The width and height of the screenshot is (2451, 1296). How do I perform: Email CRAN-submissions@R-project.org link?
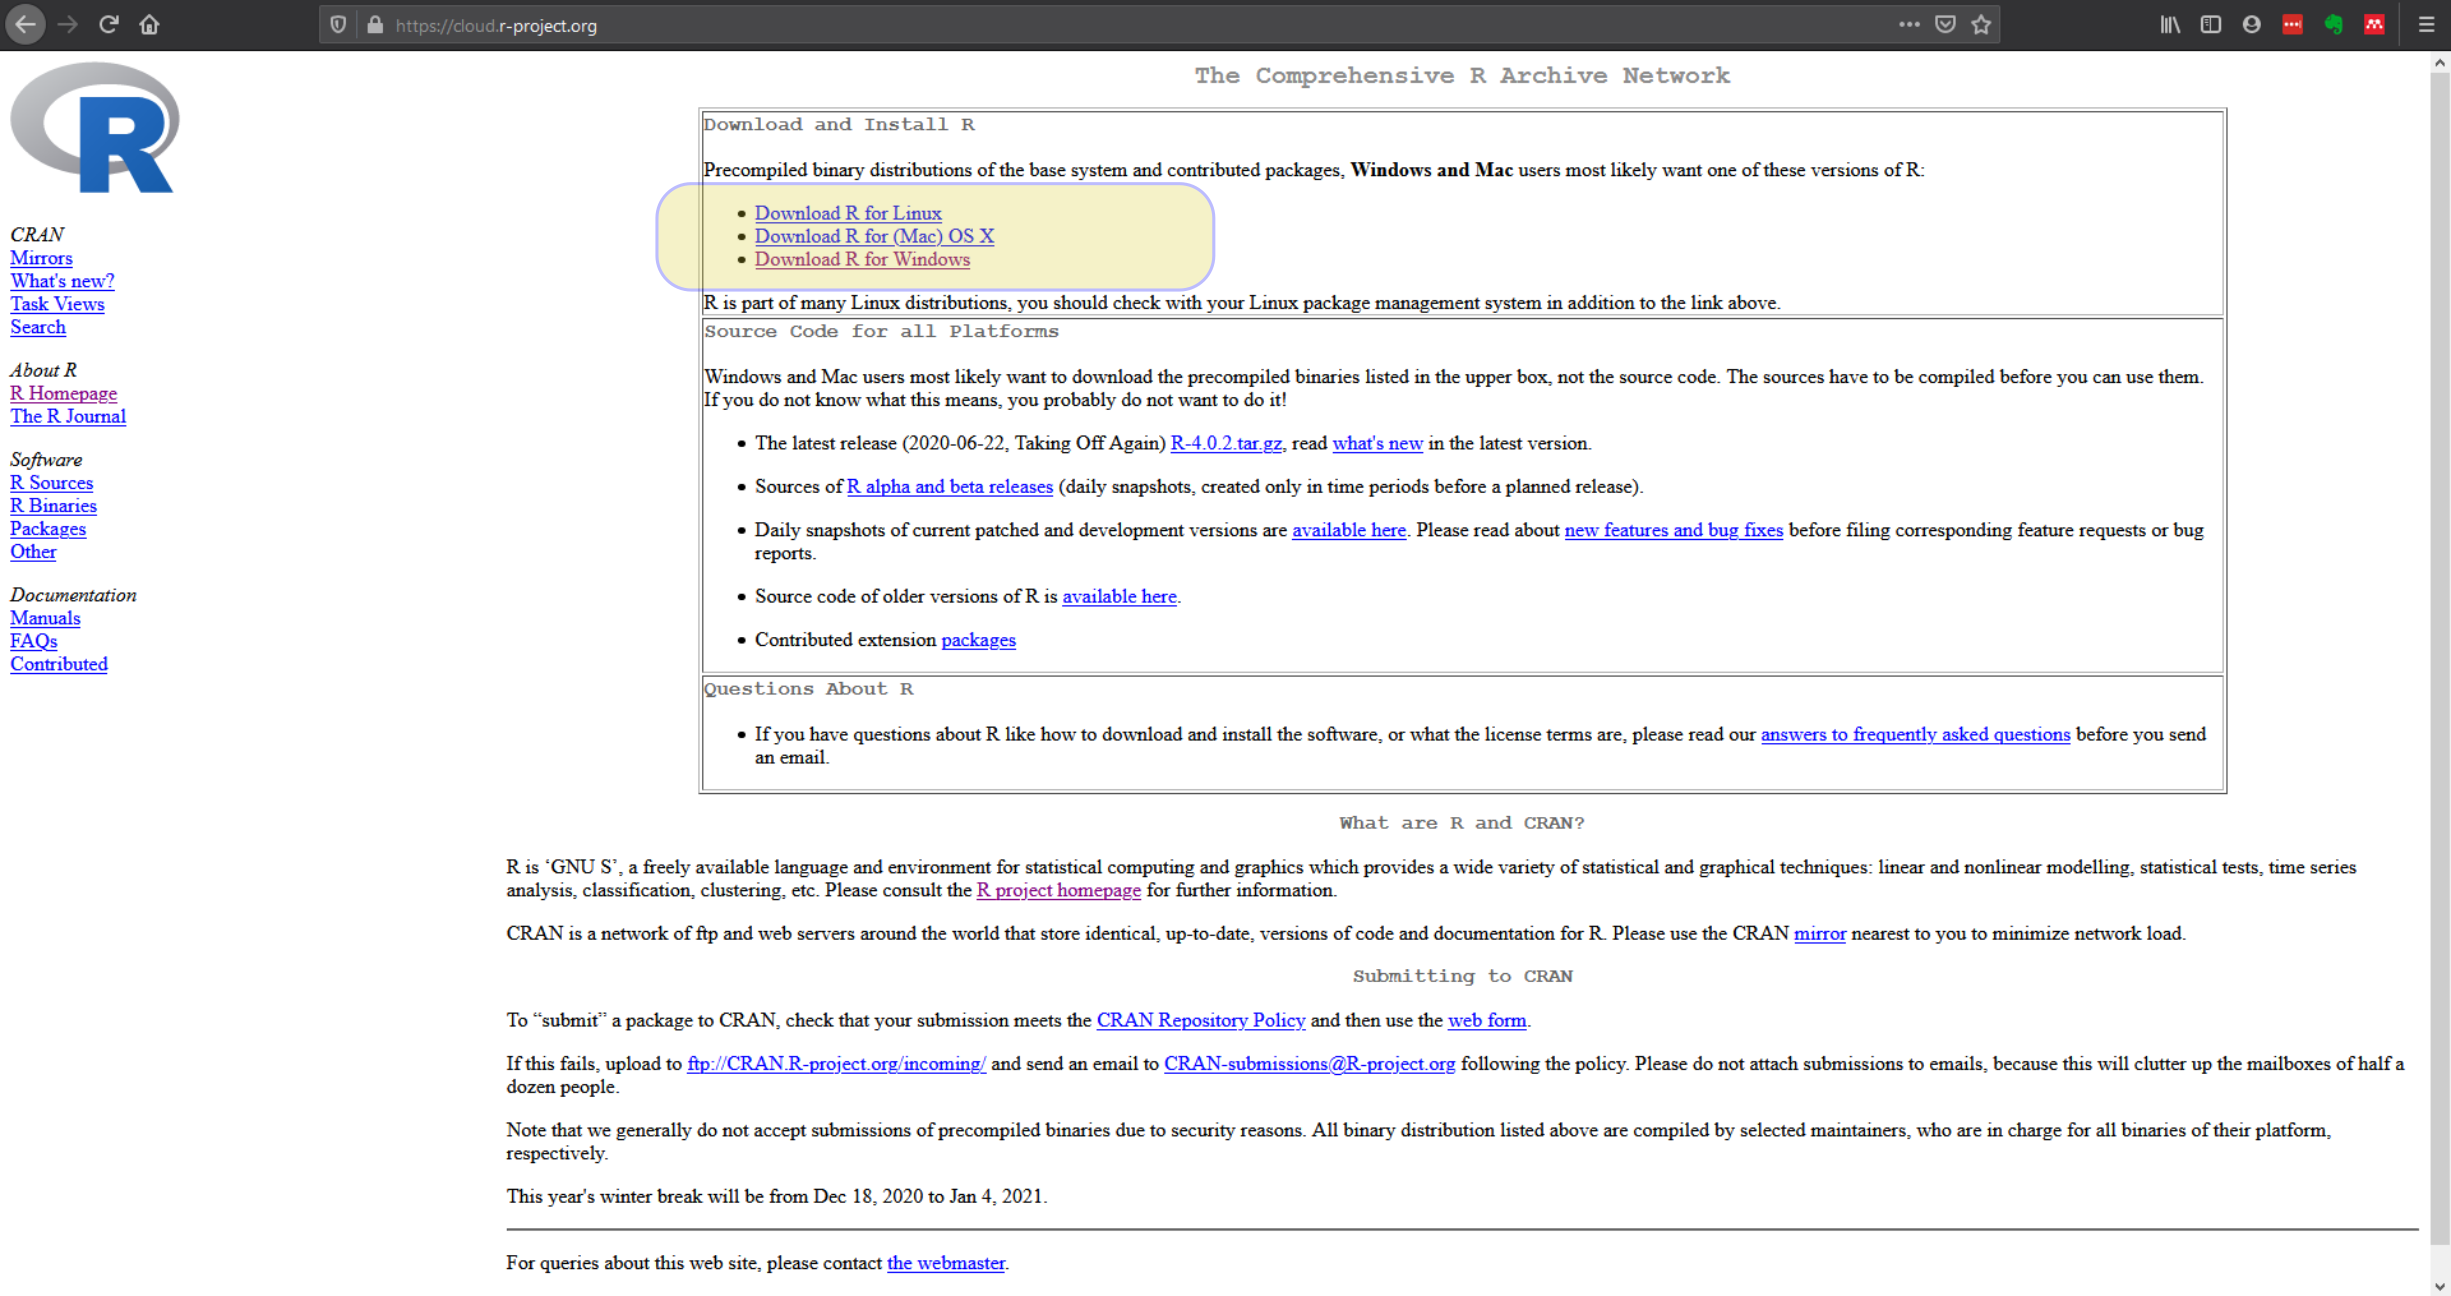[x=1309, y=1064]
